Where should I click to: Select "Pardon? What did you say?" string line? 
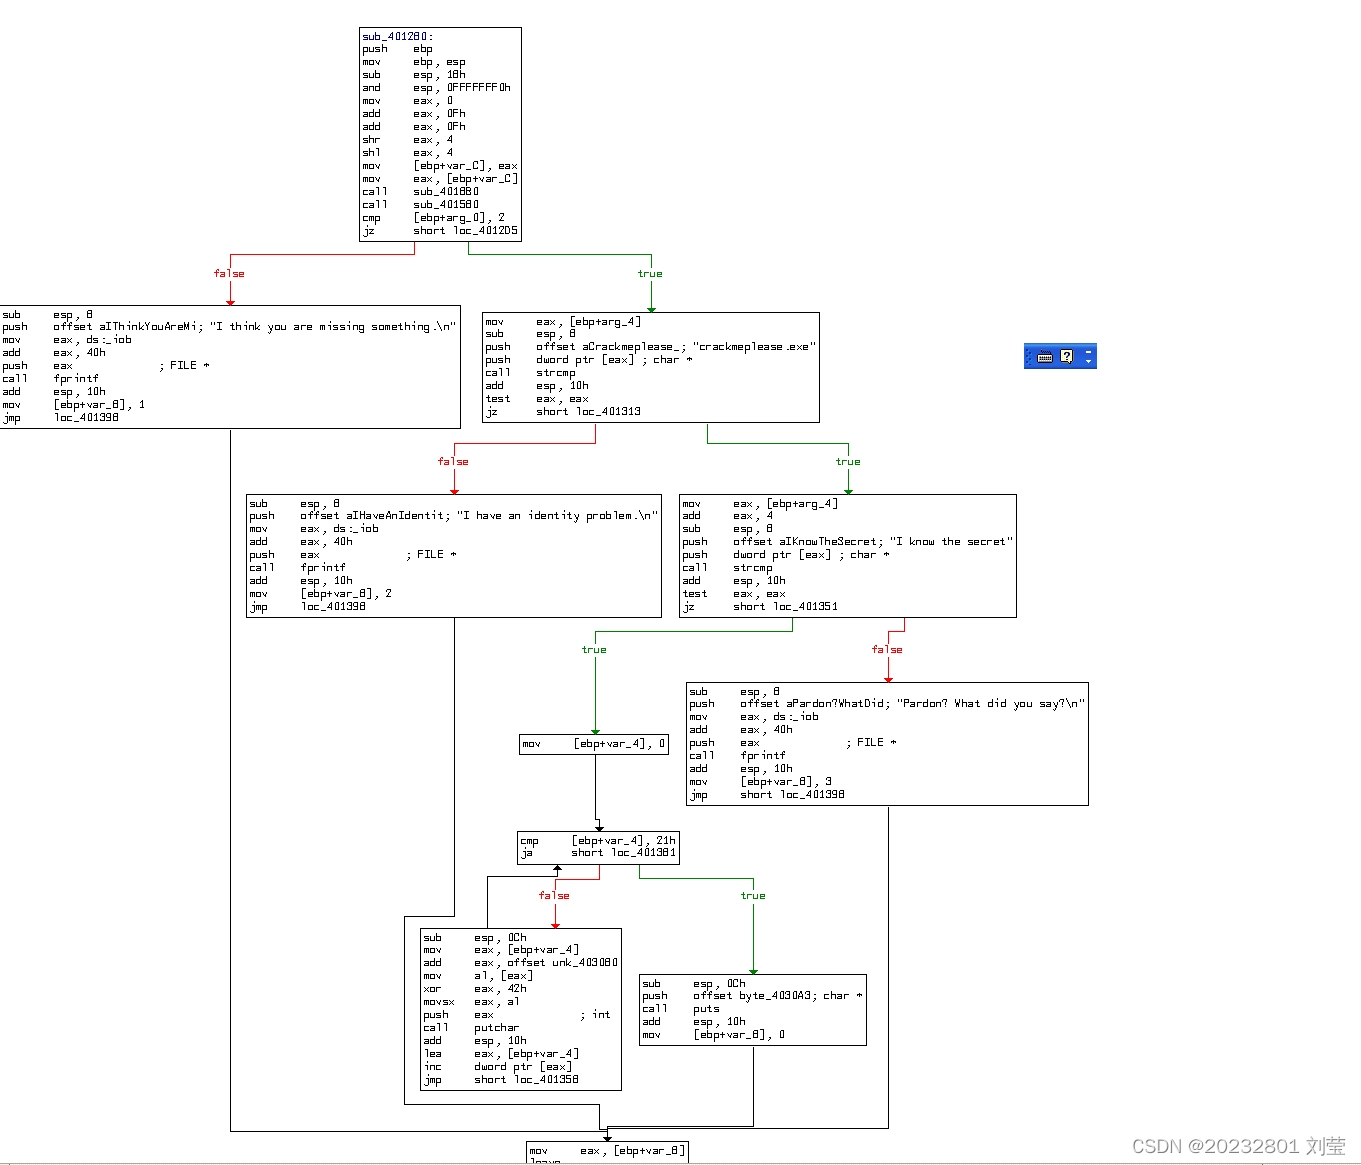coord(887,703)
